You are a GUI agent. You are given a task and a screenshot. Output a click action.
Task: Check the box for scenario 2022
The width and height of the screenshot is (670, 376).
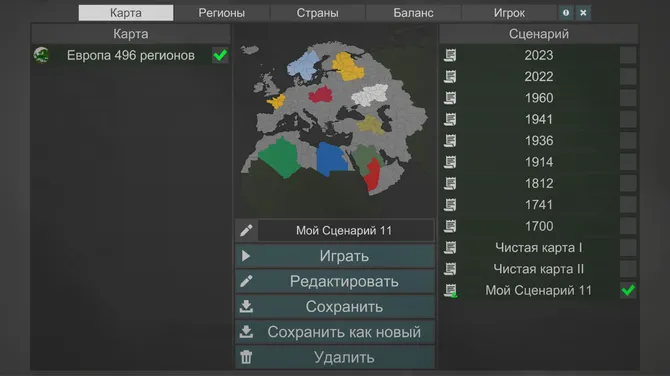(628, 76)
